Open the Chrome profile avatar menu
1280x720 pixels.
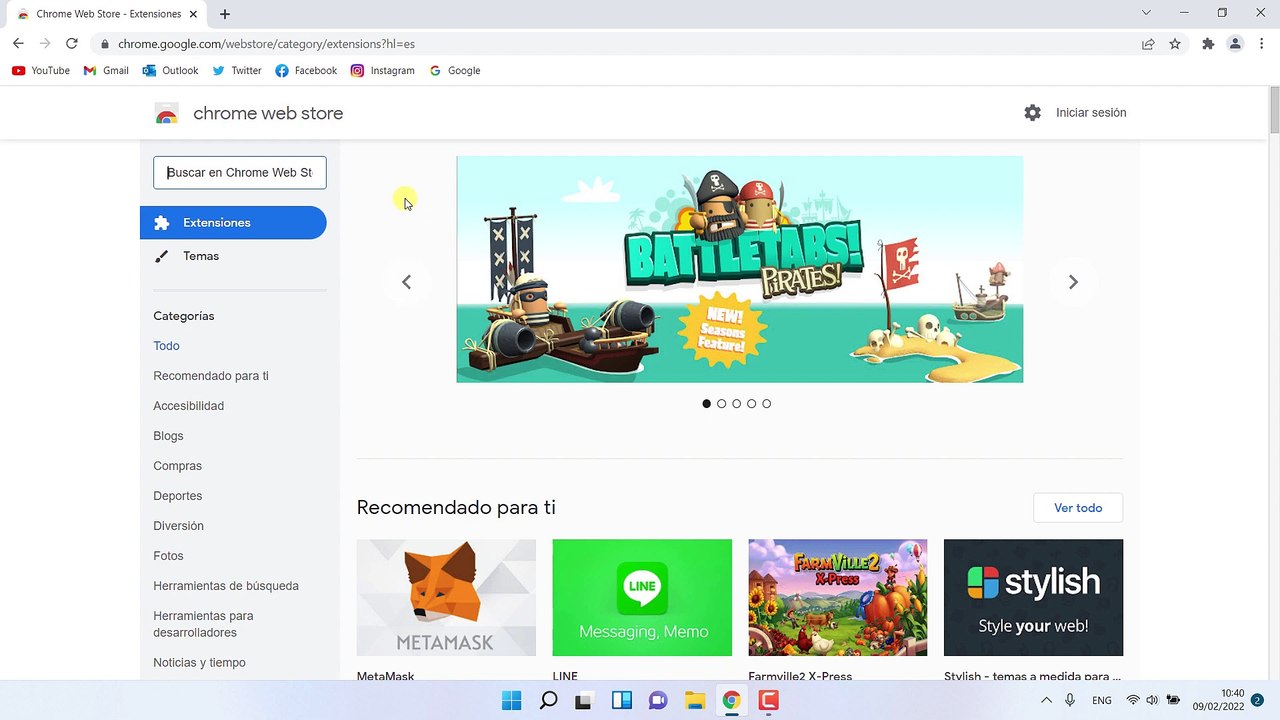[x=1235, y=44]
